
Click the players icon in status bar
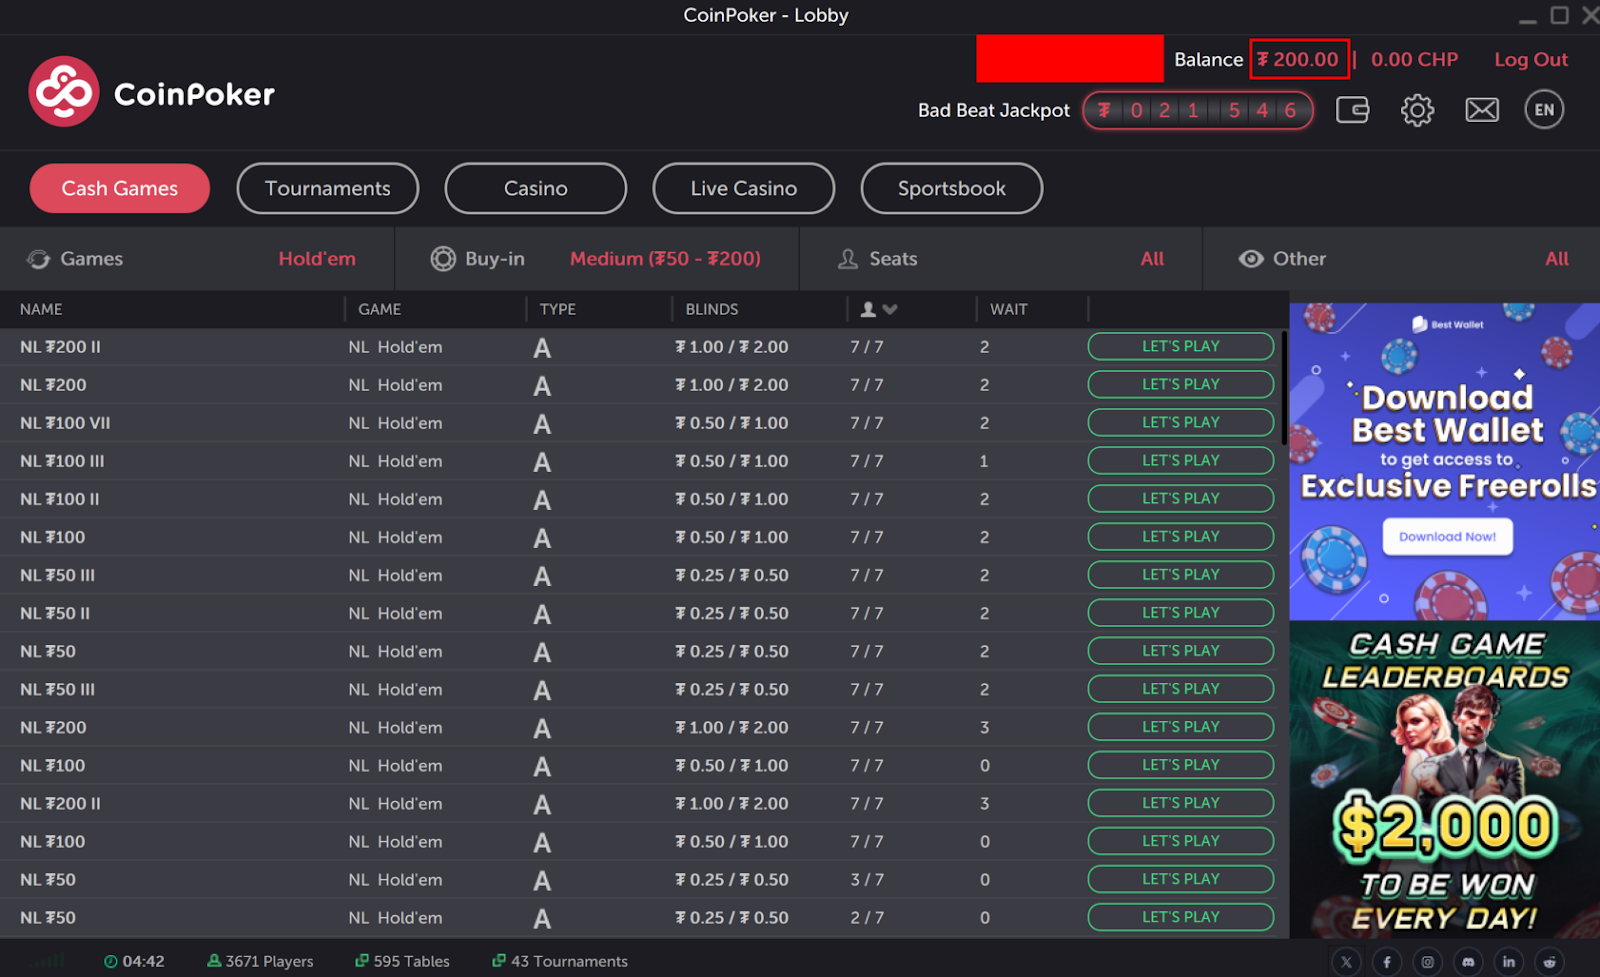coord(214,961)
